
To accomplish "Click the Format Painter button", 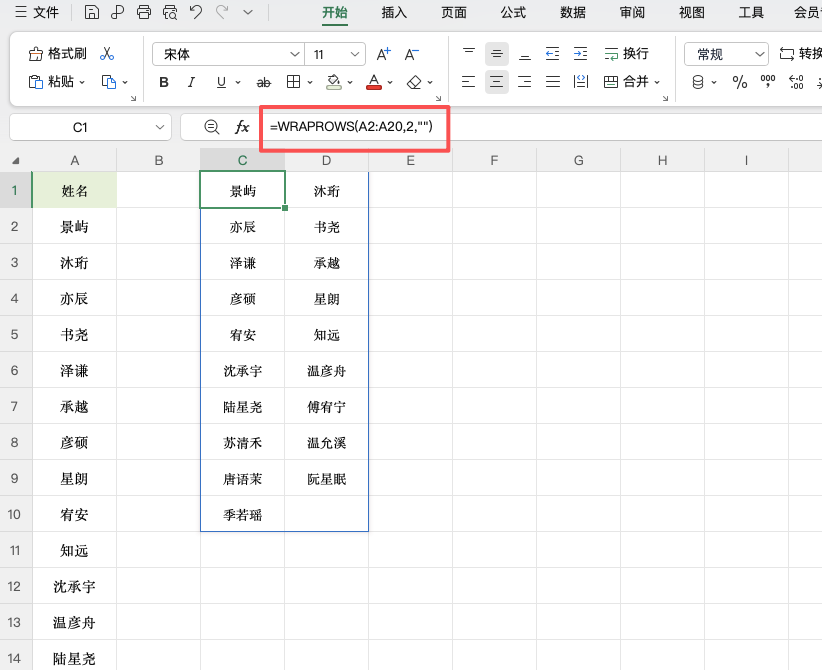I will pyautogui.click(x=58, y=53).
